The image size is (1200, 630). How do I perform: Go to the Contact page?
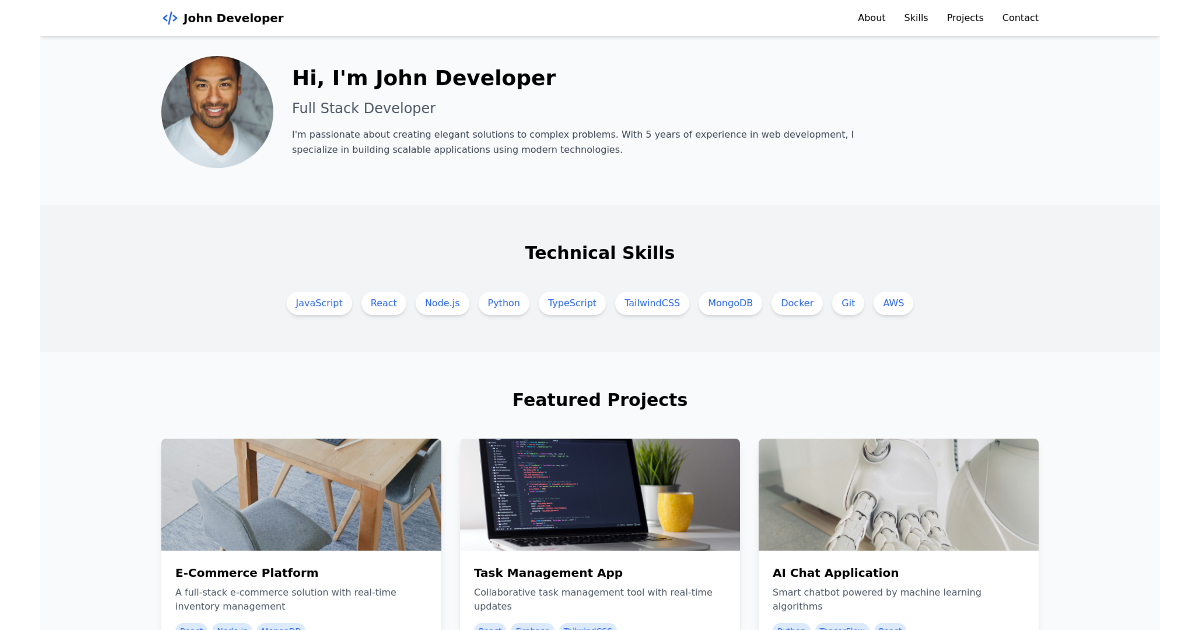click(x=1020, y=17)
